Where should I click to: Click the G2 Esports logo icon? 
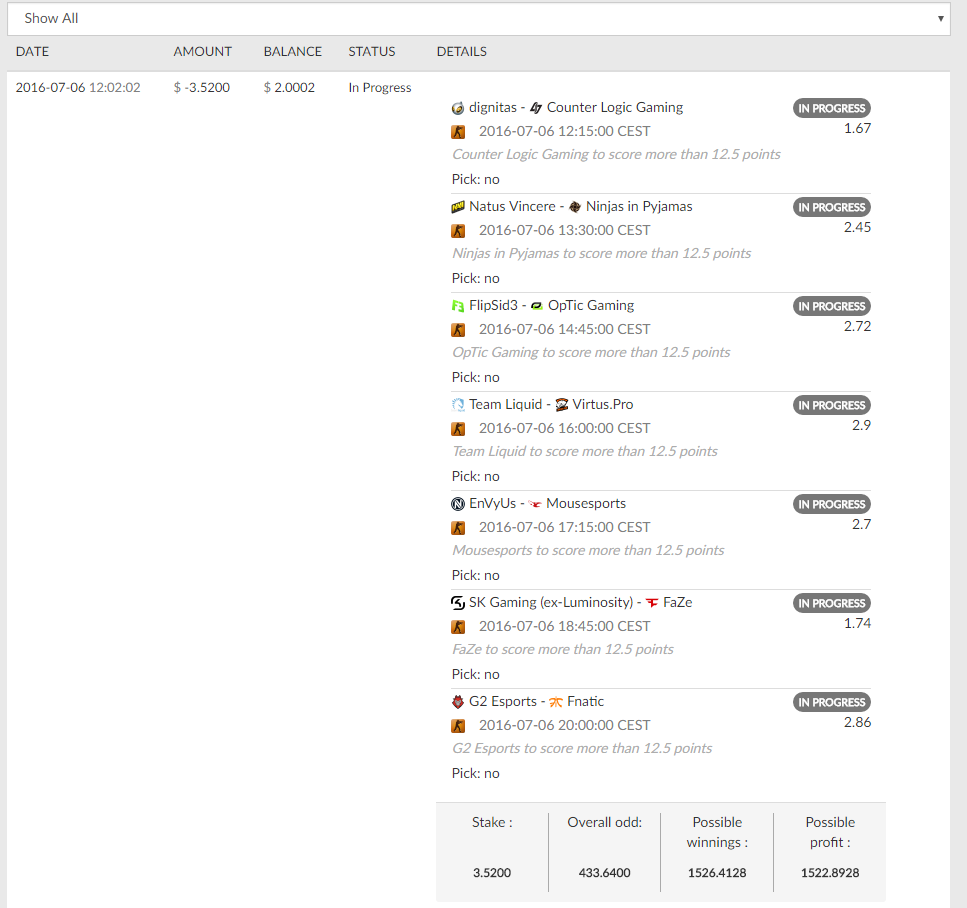click(458, 702)
